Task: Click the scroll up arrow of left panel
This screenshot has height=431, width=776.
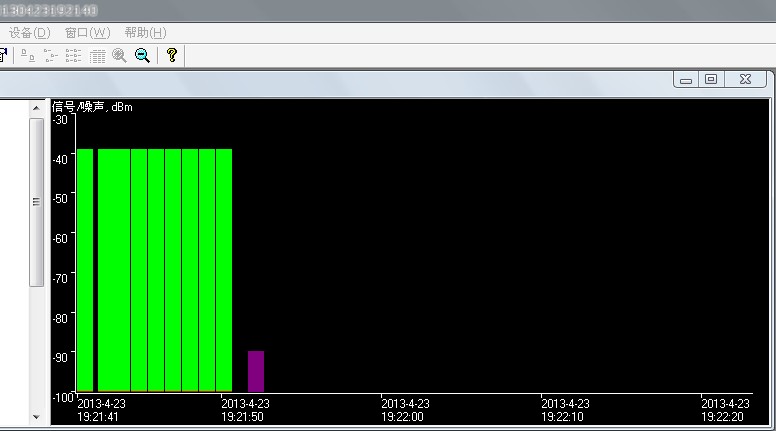Action: click(x=37, y=106)
